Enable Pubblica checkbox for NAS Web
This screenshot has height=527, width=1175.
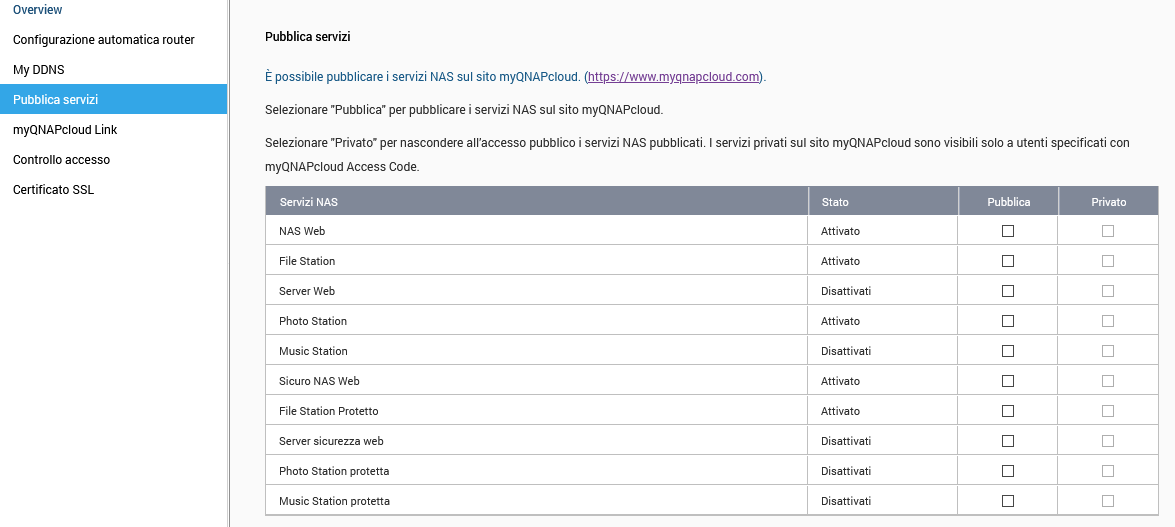pos(1008,231)
